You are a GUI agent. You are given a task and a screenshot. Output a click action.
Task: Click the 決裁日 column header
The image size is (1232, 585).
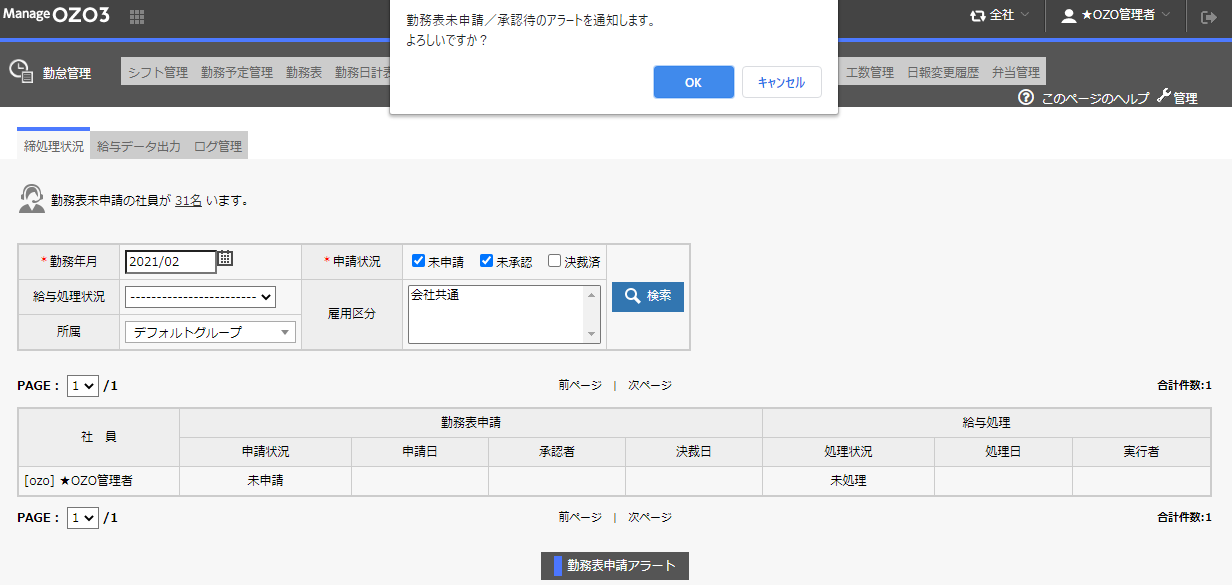(694, 452)
